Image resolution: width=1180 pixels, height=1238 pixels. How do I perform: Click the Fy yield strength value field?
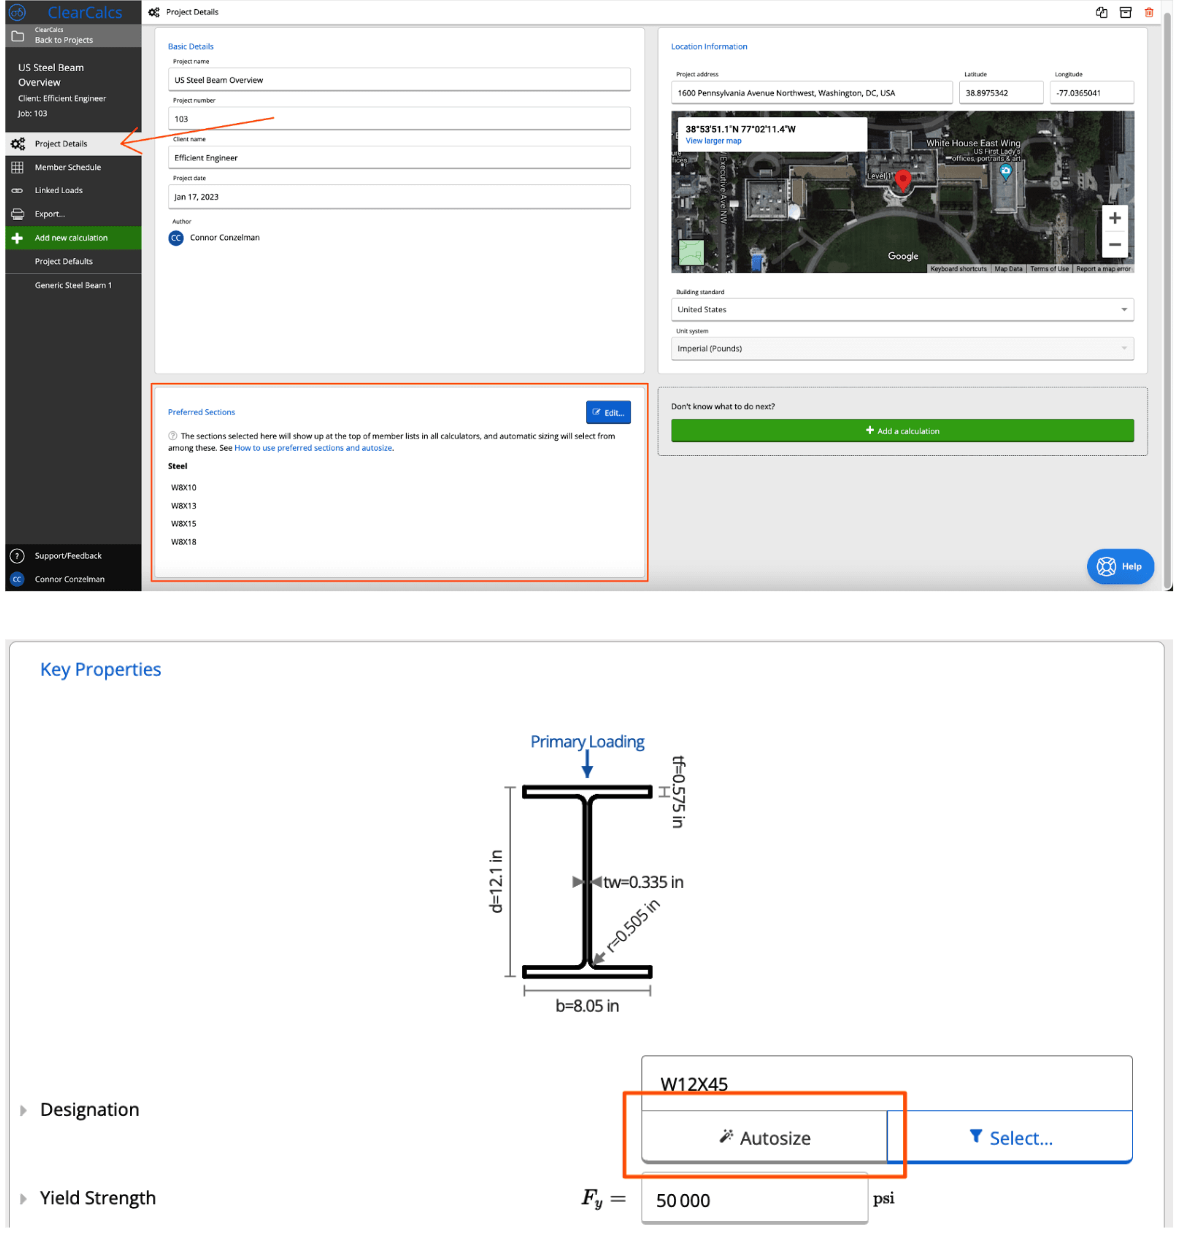(754, 1200)
